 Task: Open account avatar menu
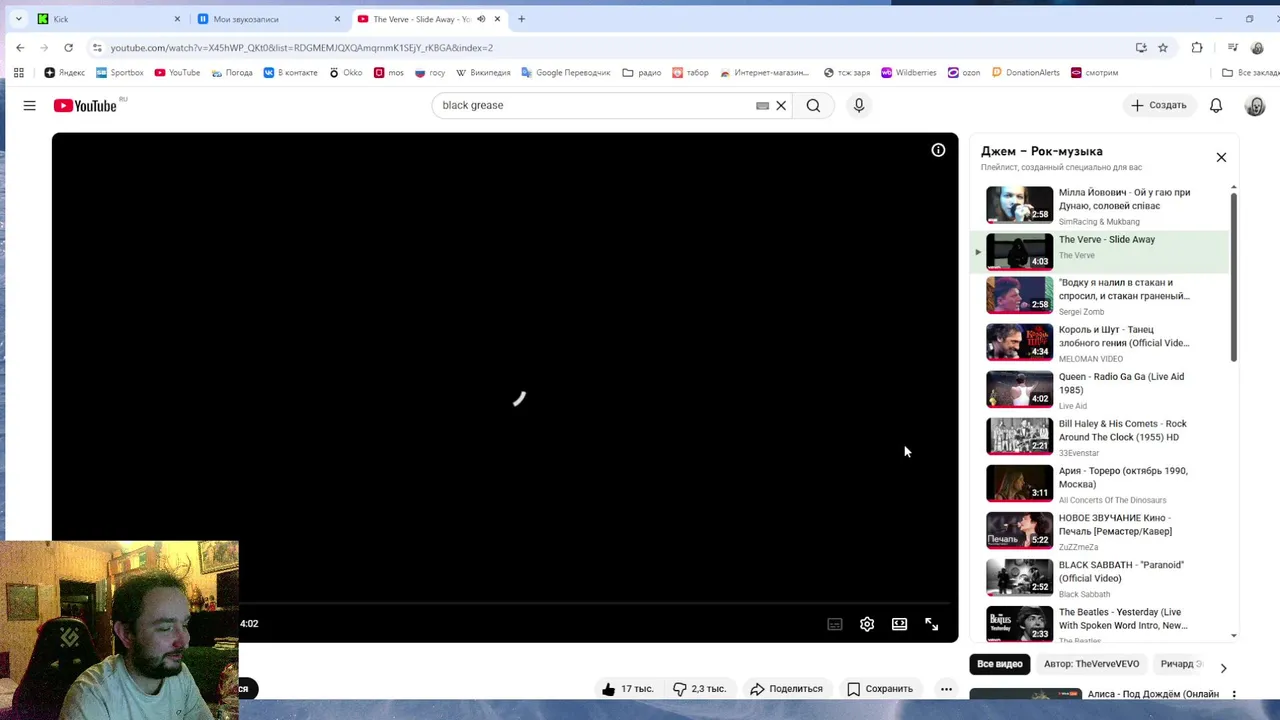click(x=1255, y=105)
